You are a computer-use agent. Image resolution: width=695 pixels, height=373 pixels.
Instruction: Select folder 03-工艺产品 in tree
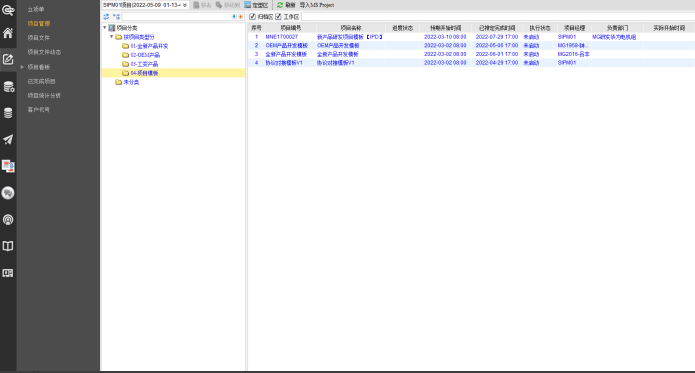click(x=144, y=64)
